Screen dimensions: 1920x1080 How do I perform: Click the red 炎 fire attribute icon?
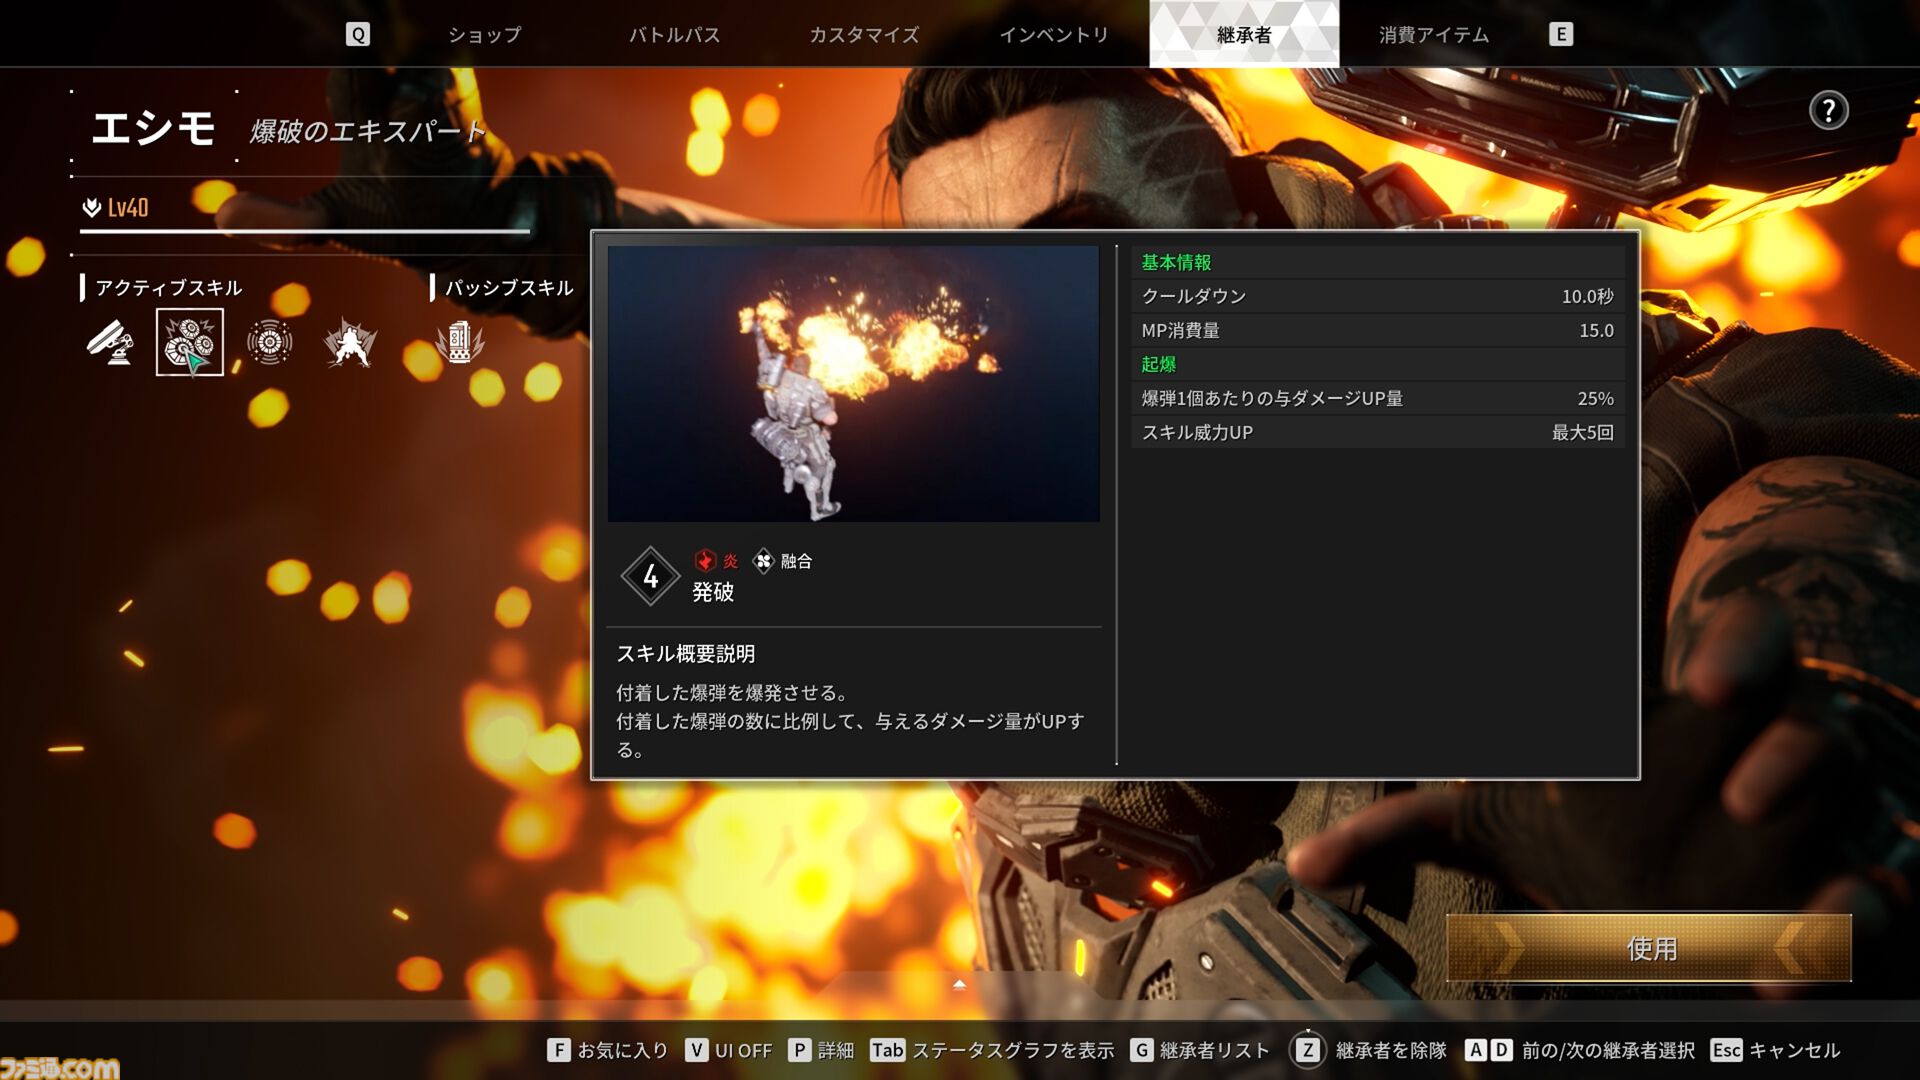[x=705, y=561]
